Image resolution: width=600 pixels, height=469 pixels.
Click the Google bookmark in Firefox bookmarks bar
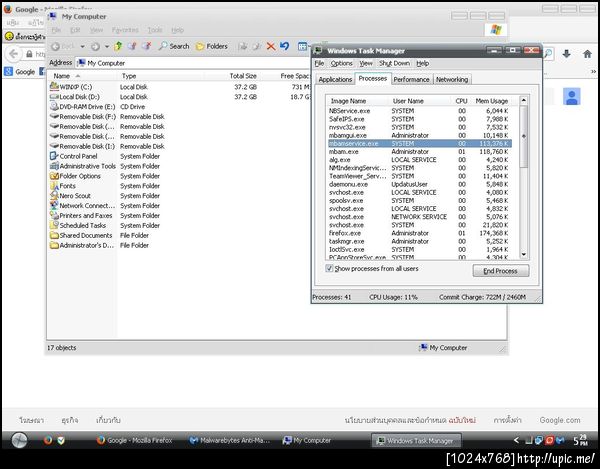coord(20,72)
